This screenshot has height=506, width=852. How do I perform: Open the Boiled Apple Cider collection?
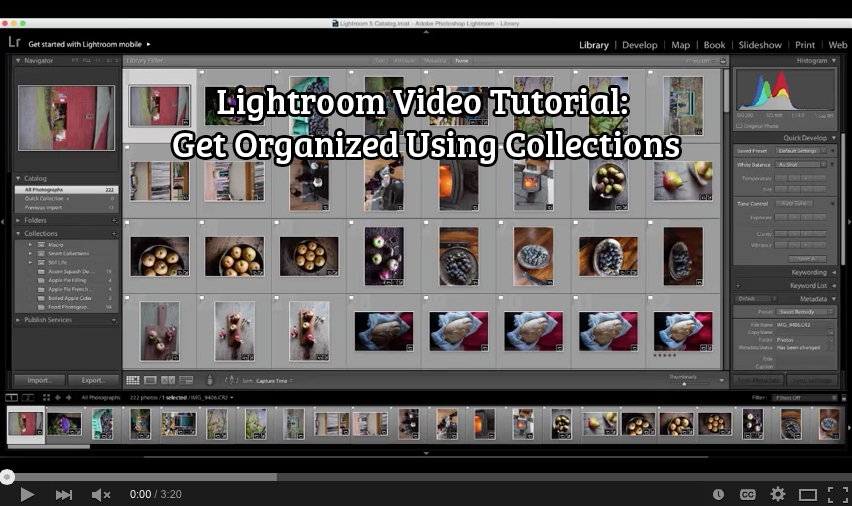(x=71, y=298)
